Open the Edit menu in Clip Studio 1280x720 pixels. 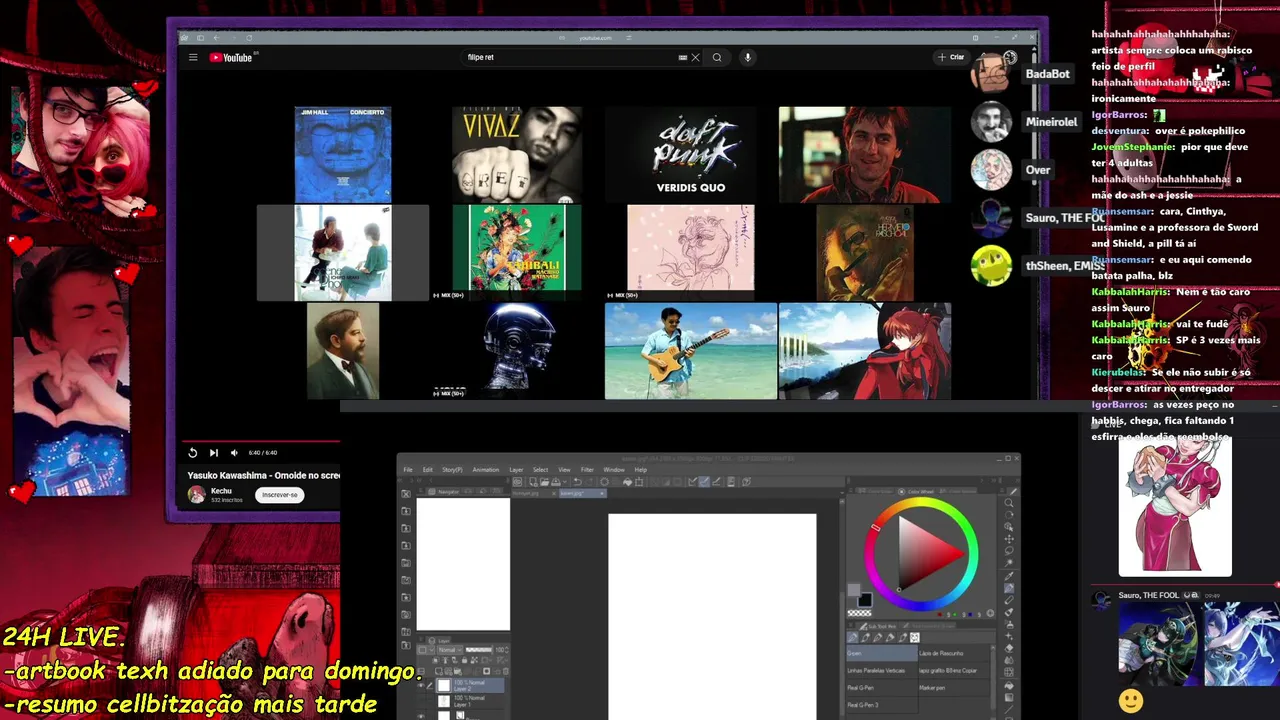coord(427,470)
